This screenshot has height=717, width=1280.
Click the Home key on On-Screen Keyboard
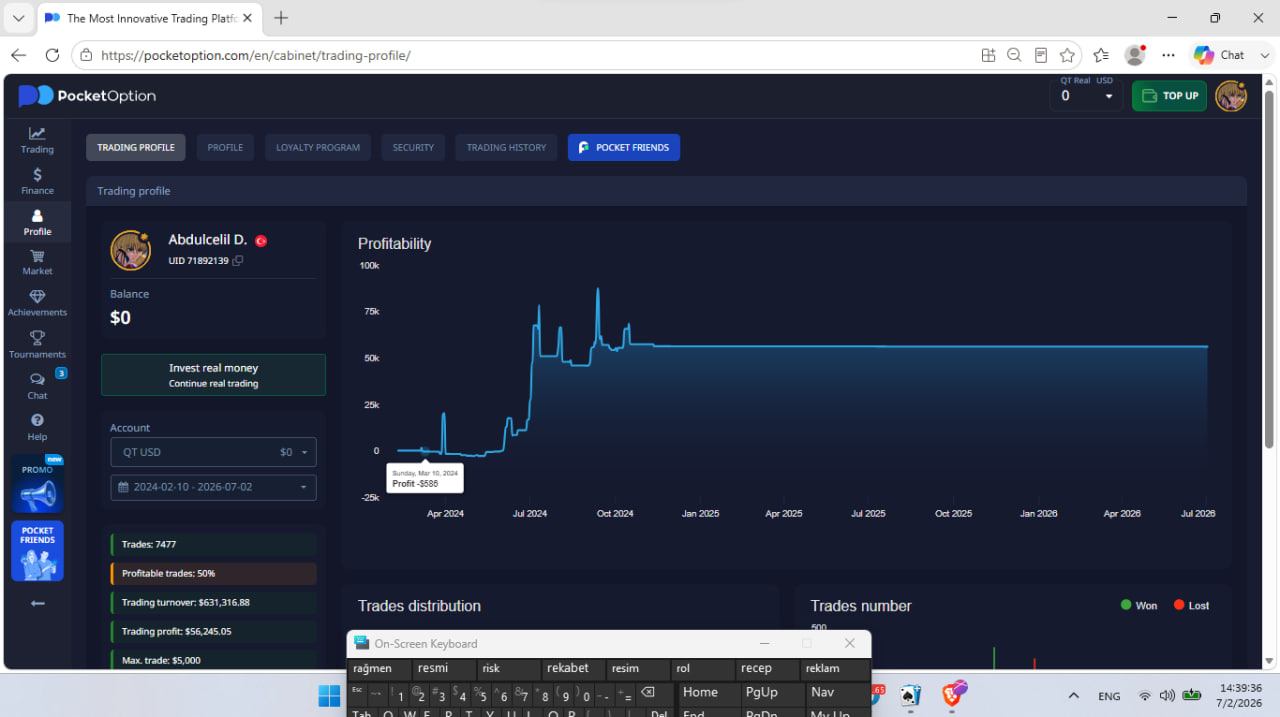[707, 692]
